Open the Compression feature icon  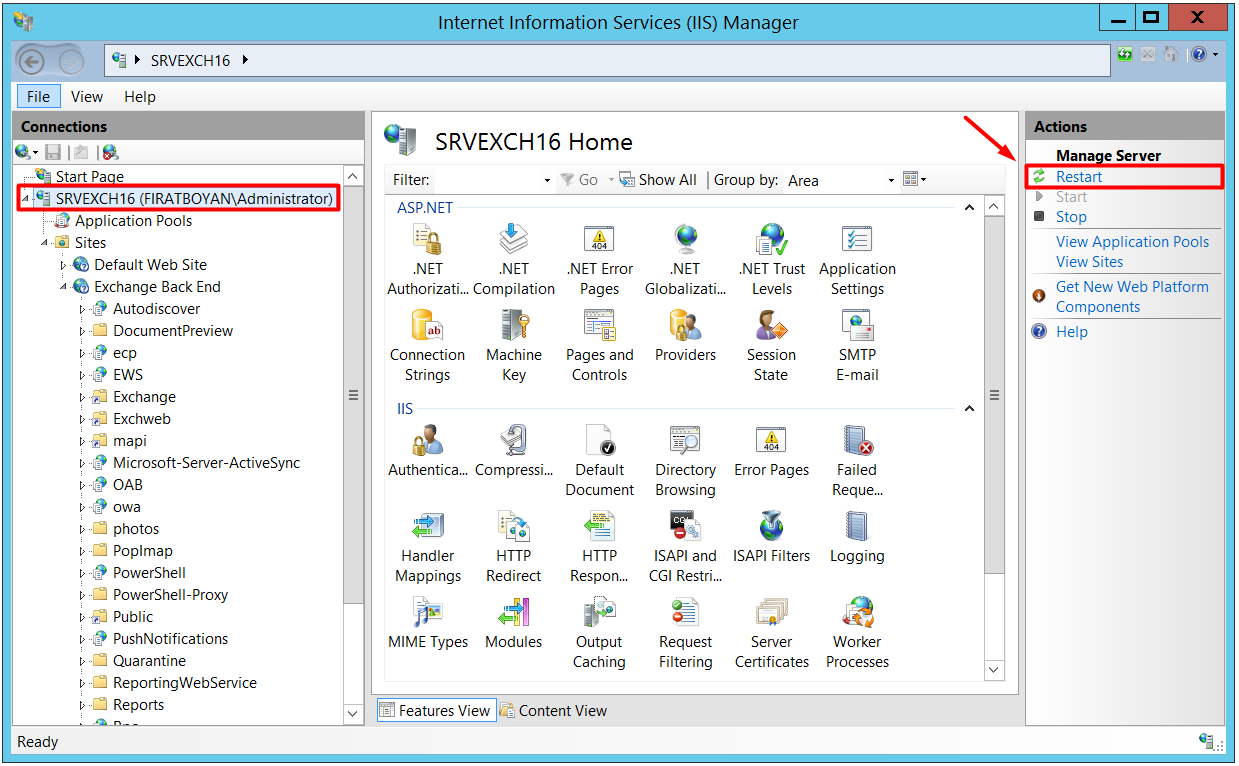click(x=514, y=450)
